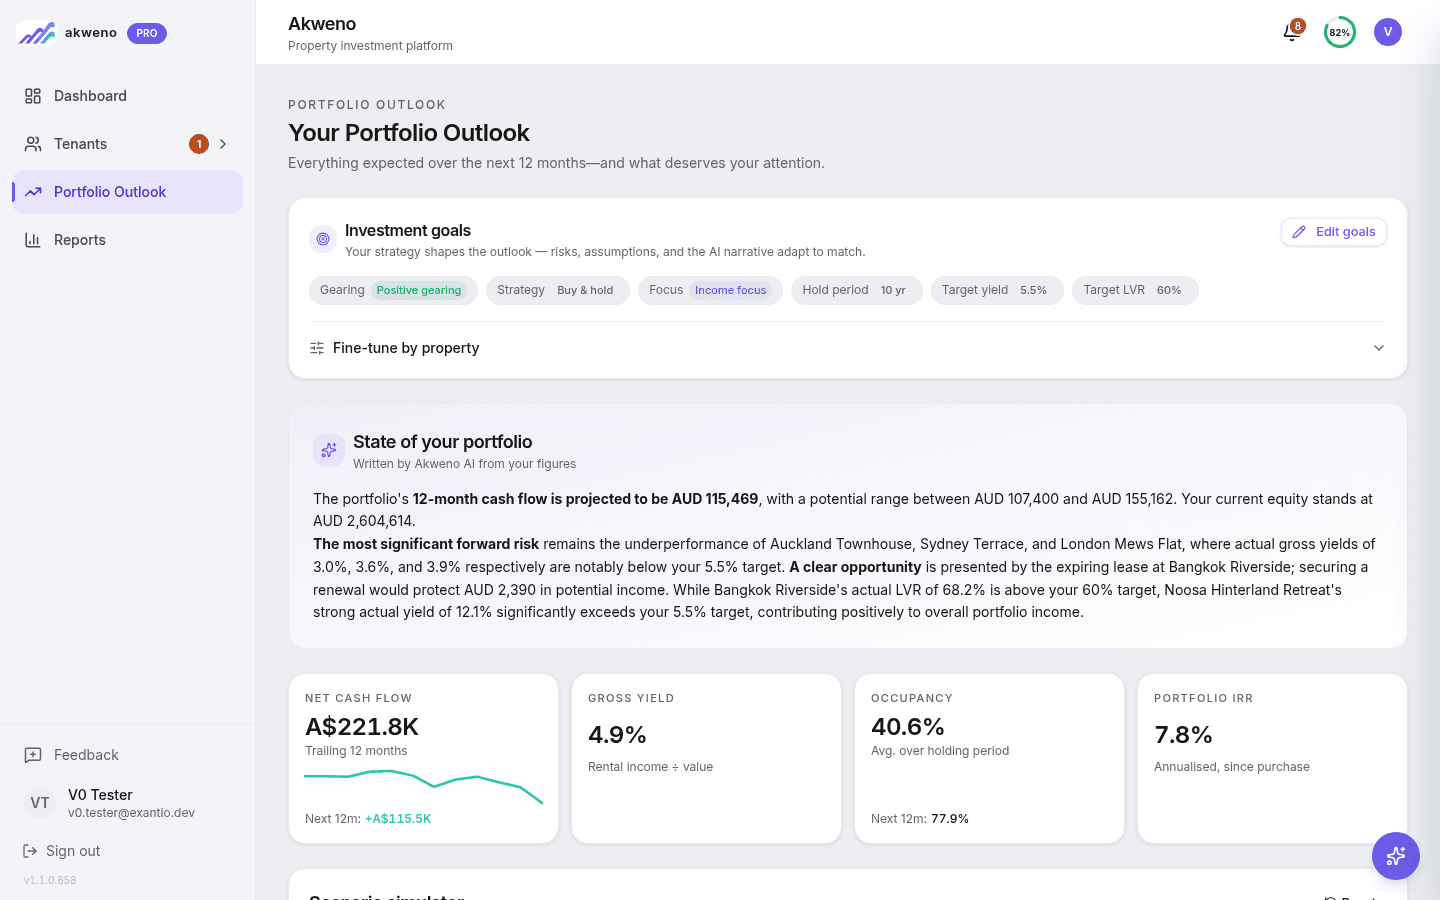Click the Sign out arrow icon
Screen dimensions: 1440x900
30,851
